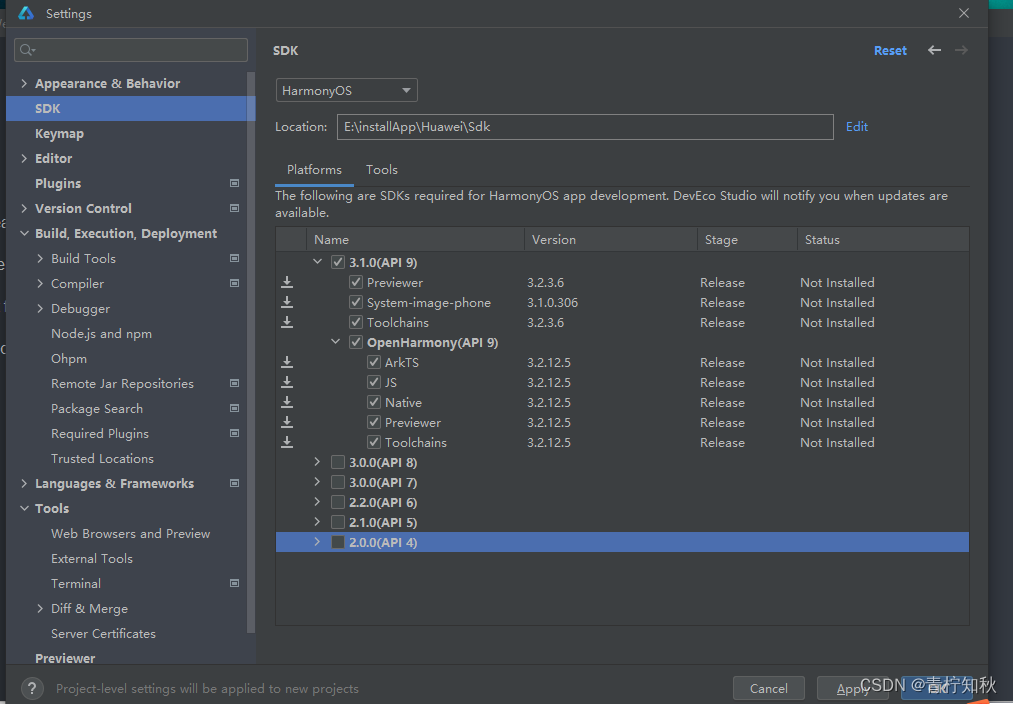Click download icon for Previewer 3.2.3.6
Image resolution: width=1013 pixels, height=704 pixels.
coord(287,282)
